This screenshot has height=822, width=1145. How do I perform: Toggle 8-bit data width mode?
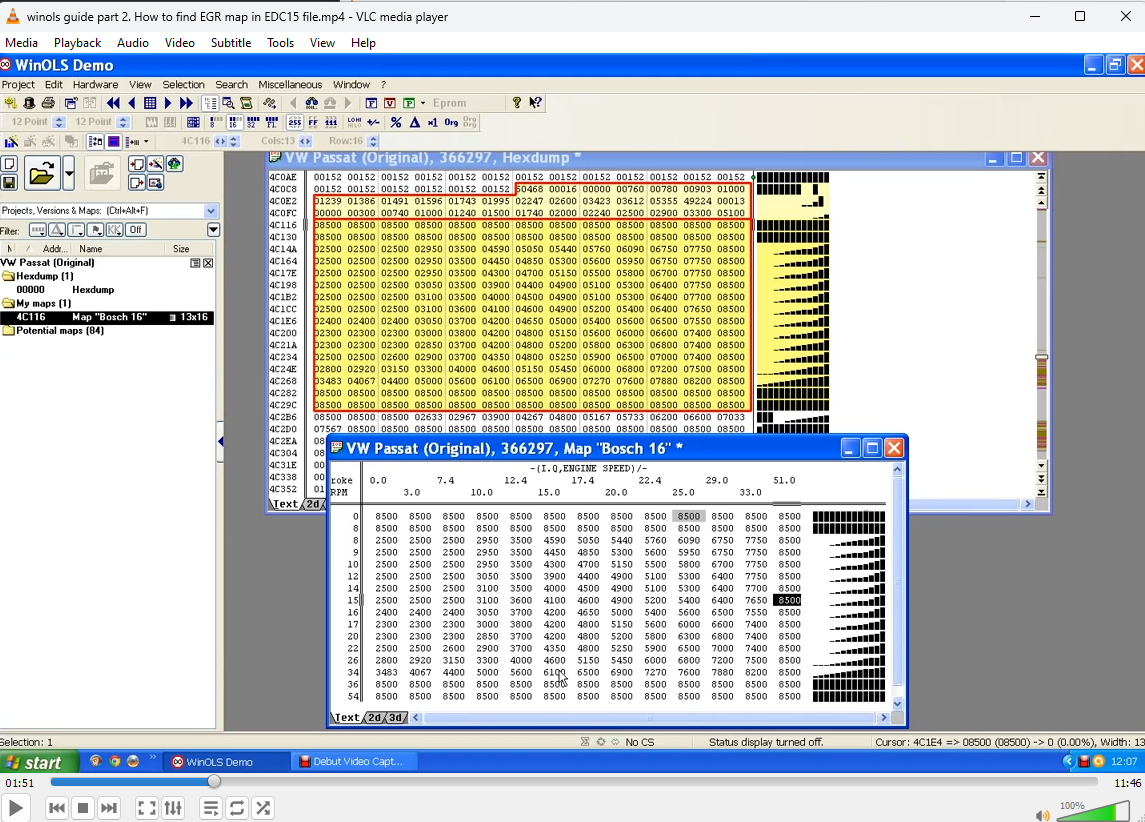215,122
